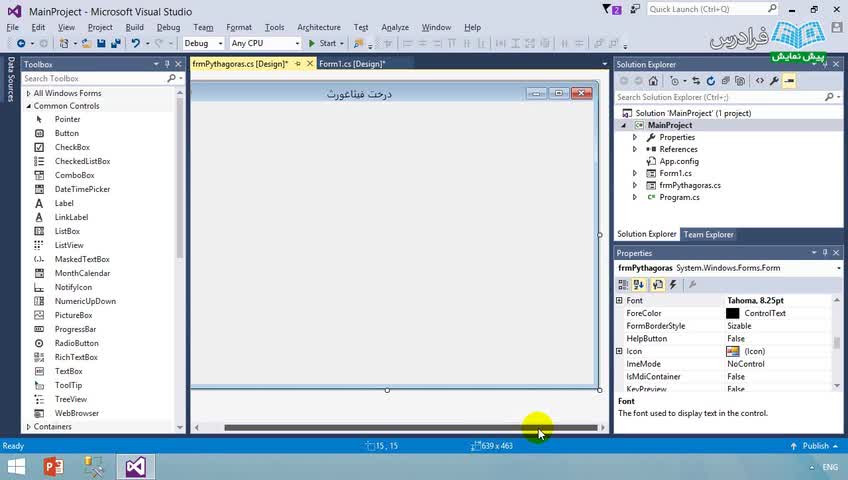Click the ForeColor black color swatch
The width and height of the screenshot is (848, 480).
click(x=732, y=314)
